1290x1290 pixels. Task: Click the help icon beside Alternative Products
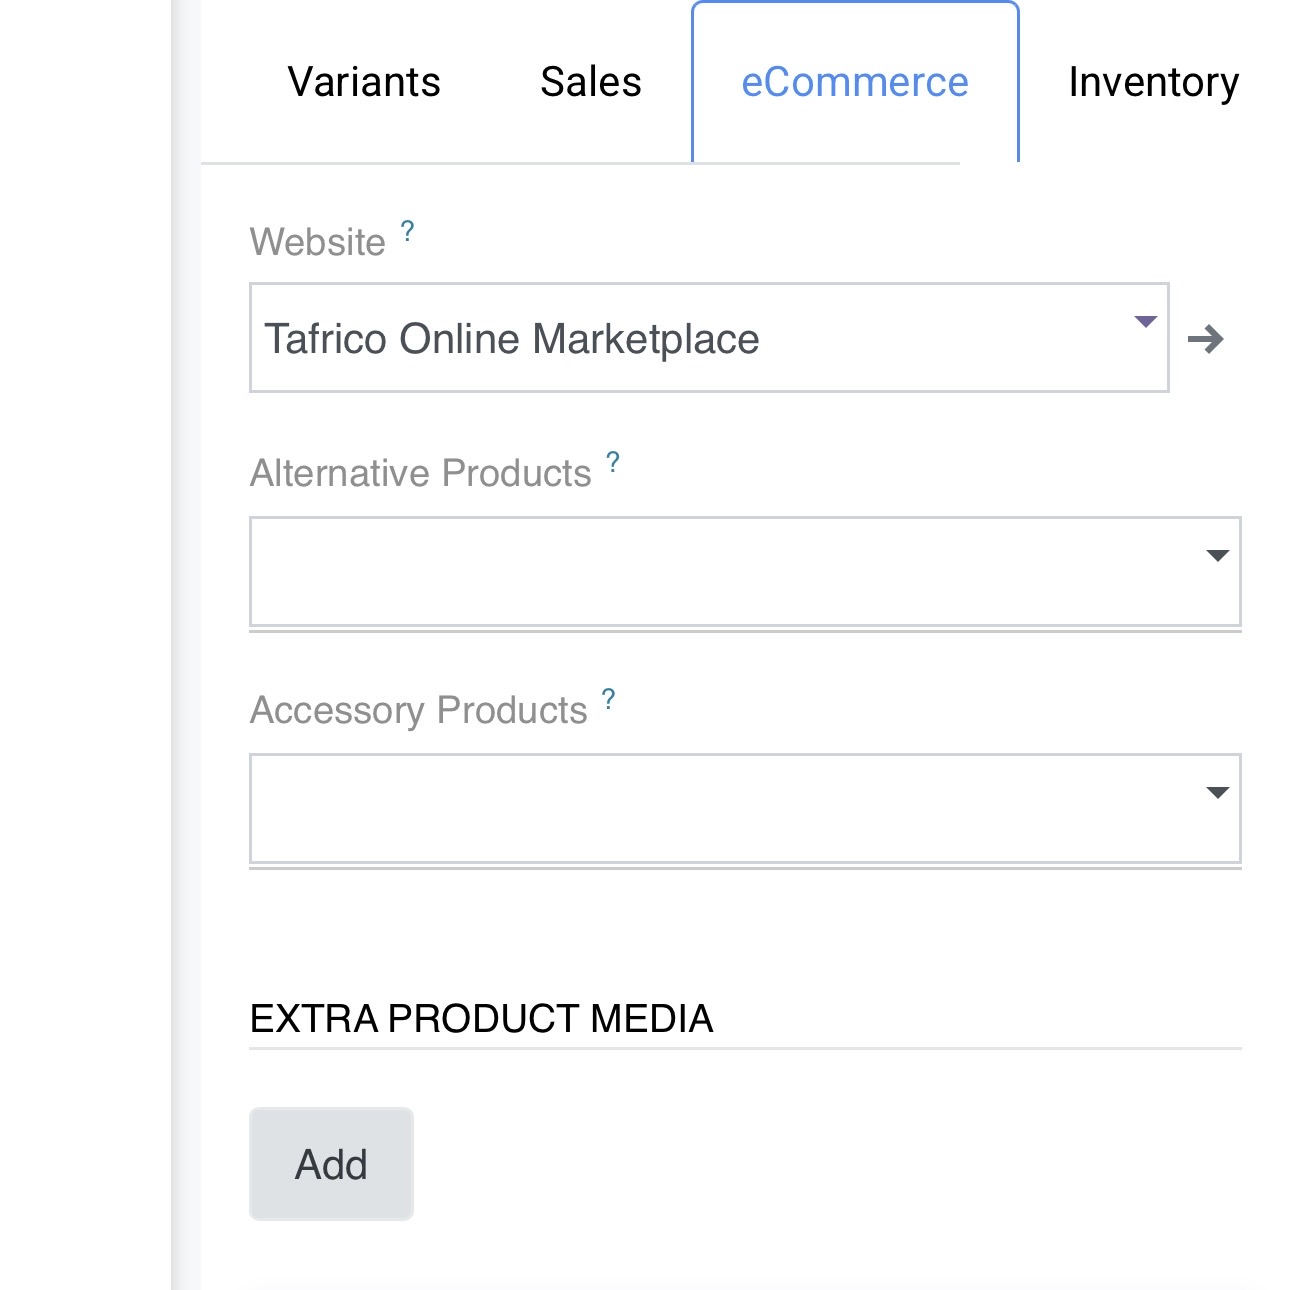point(613,463)
